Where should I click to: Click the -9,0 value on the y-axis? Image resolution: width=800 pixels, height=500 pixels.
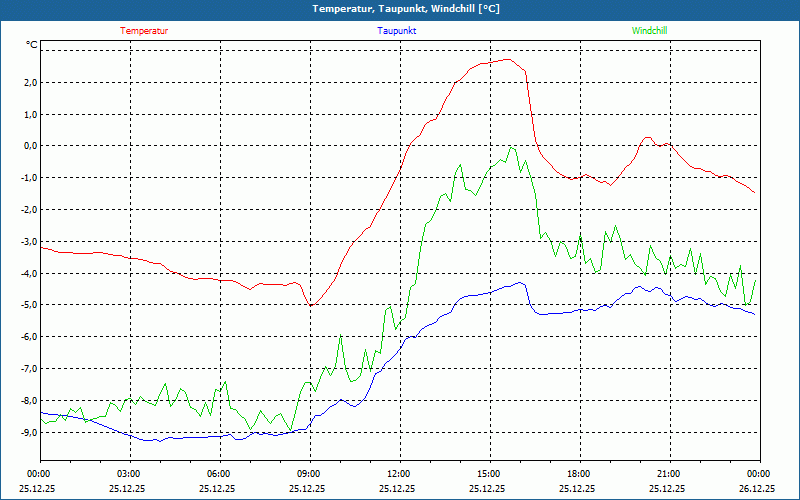(x=29, y=432)
